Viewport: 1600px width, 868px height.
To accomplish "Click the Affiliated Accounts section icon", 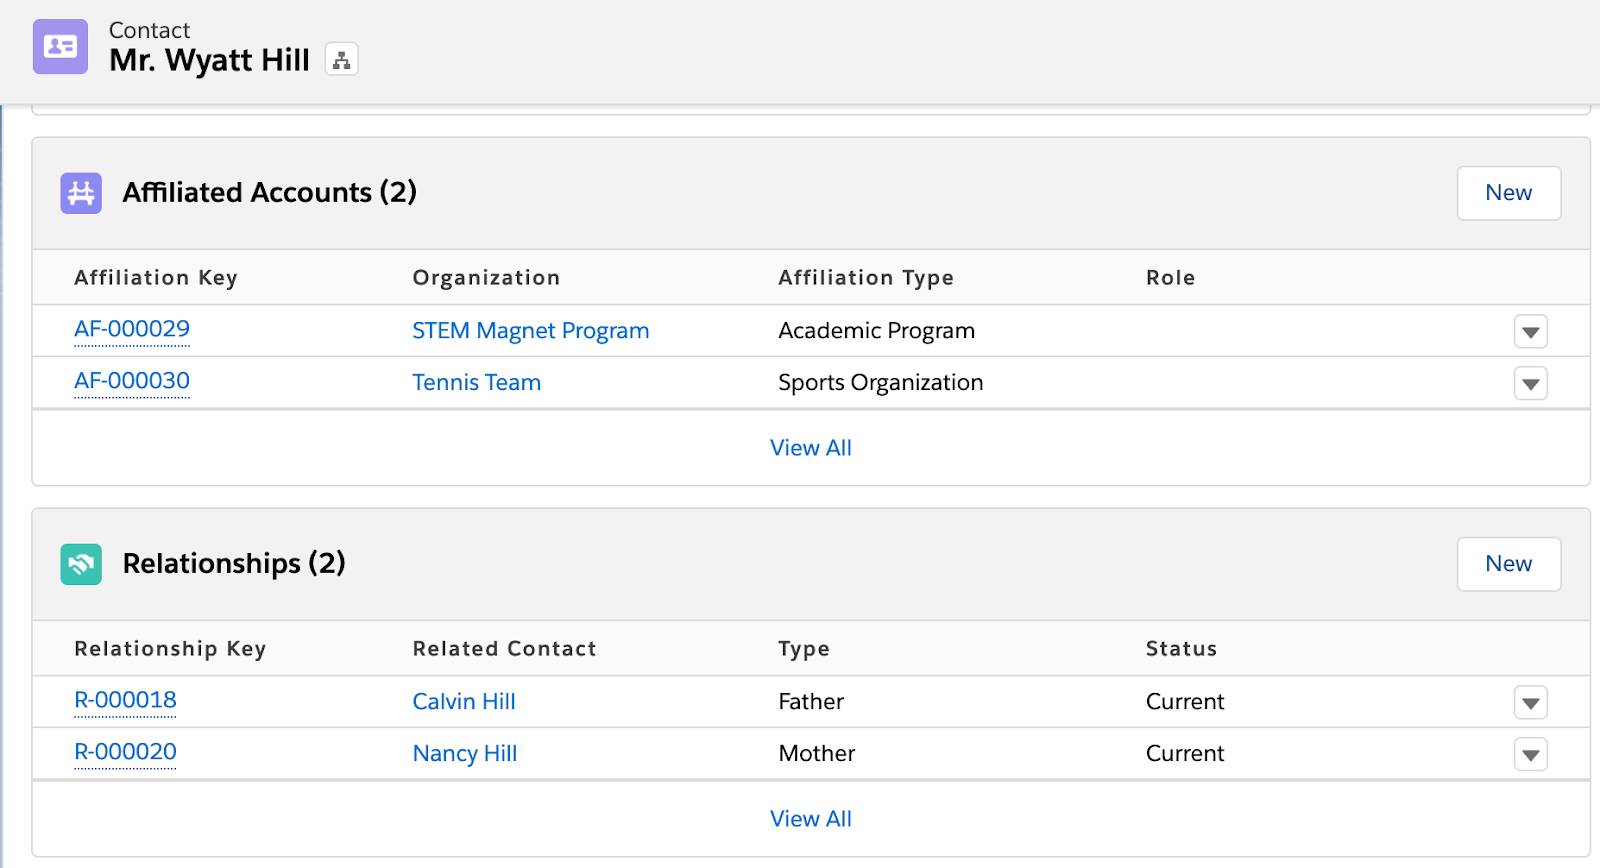I will coord(81,193).
